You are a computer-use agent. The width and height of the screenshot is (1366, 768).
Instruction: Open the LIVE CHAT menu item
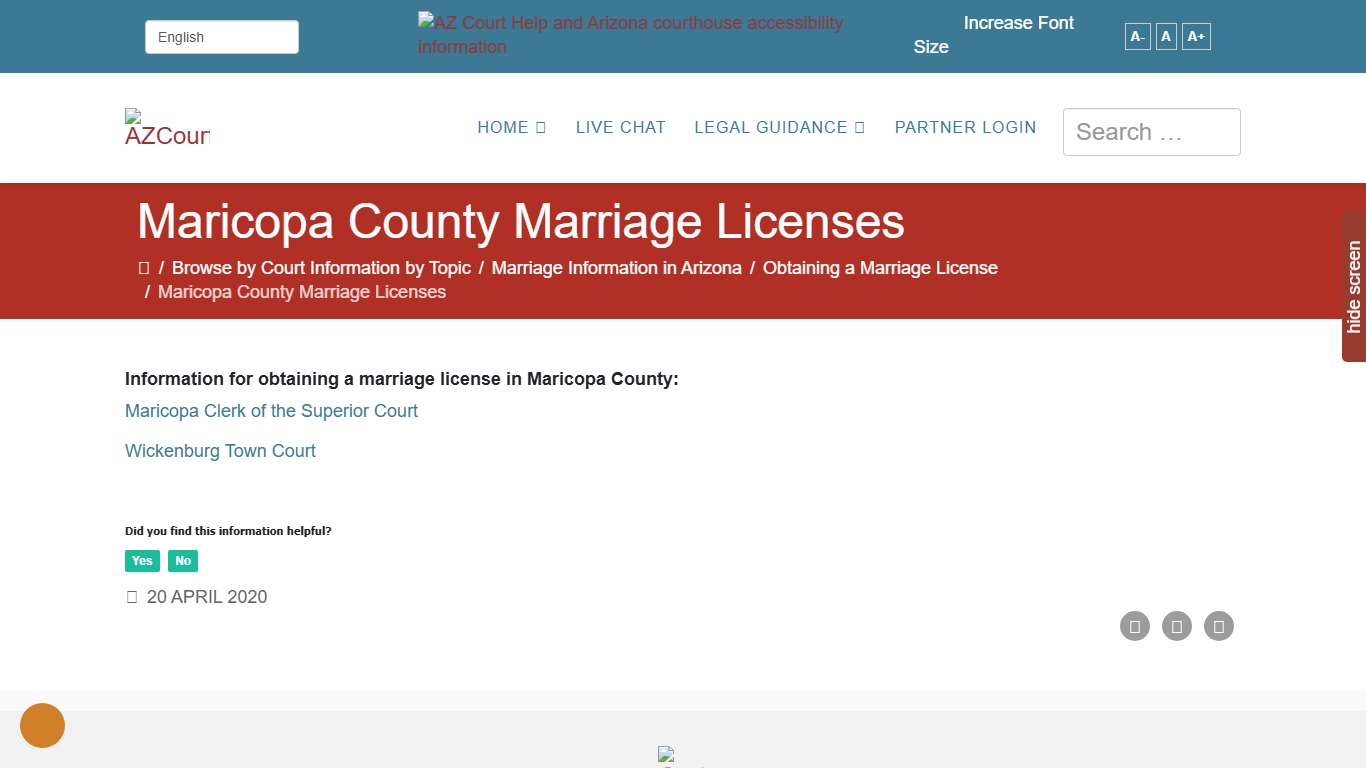click(x=620, y=127)
